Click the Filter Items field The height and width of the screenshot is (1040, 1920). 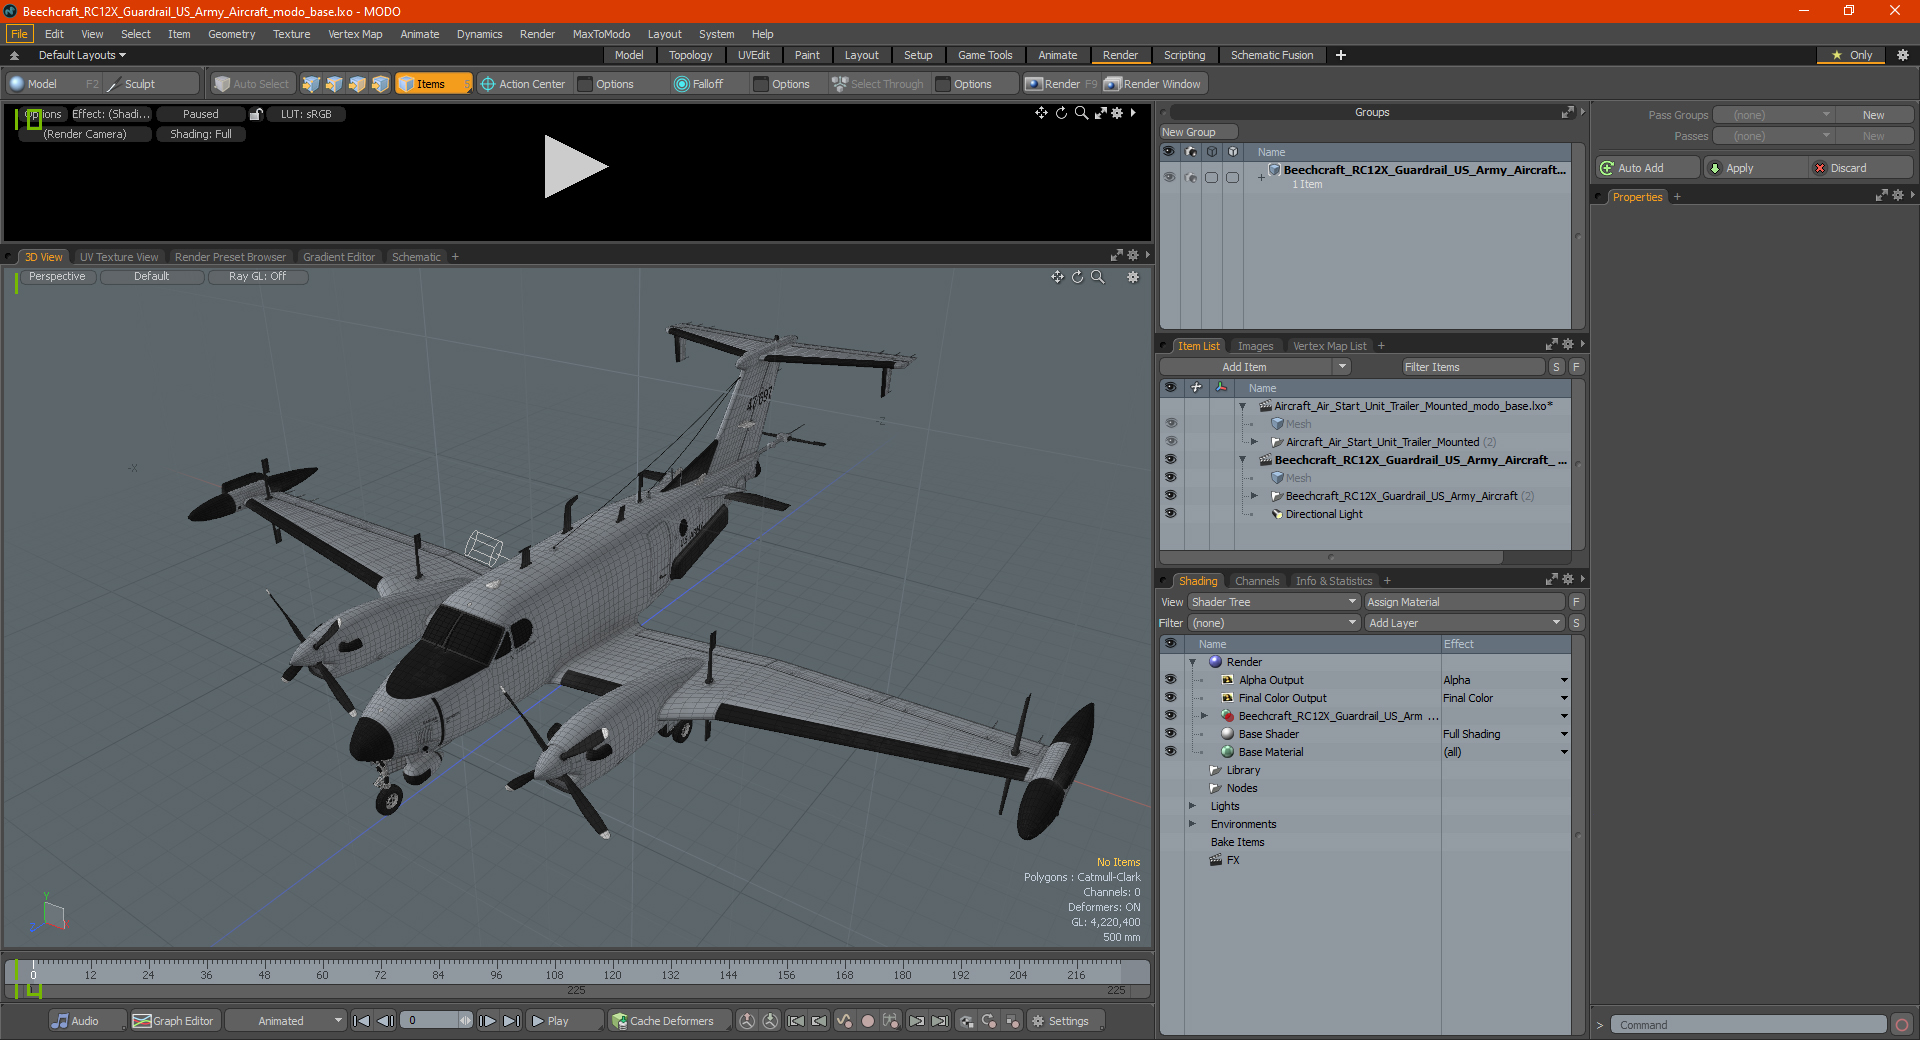click(x=1473, y=367)
